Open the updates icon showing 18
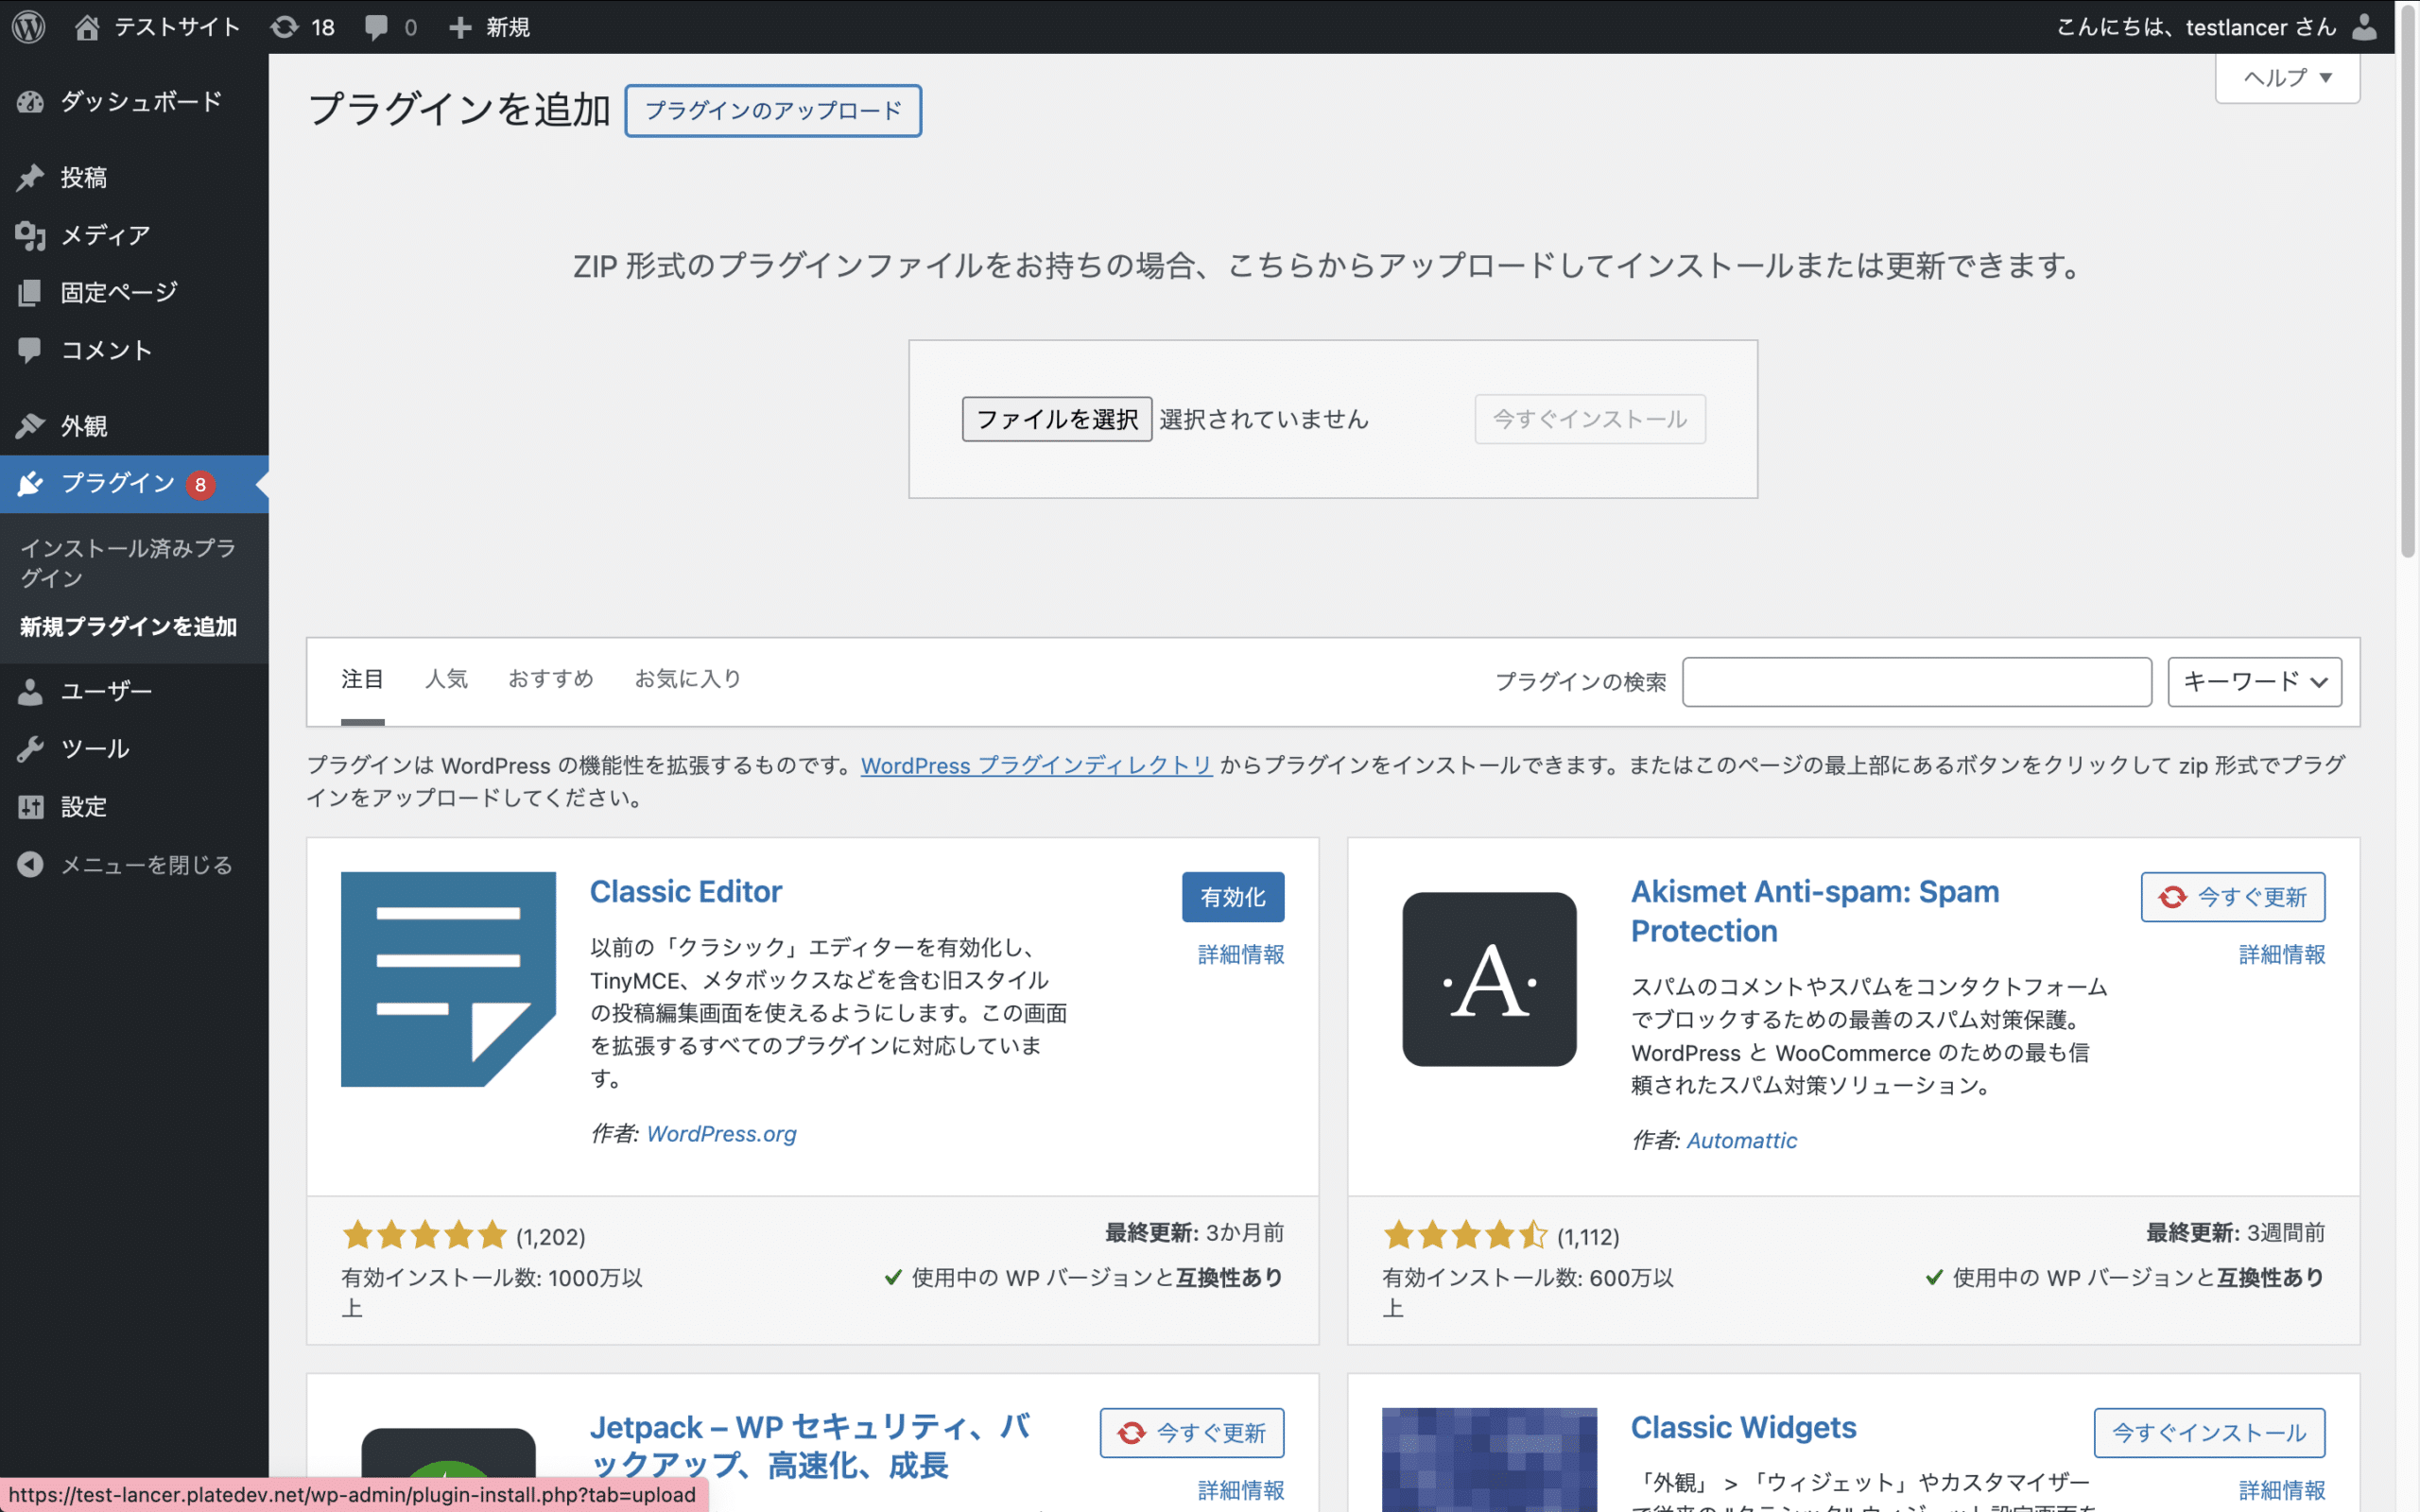 tap(284, 27)
